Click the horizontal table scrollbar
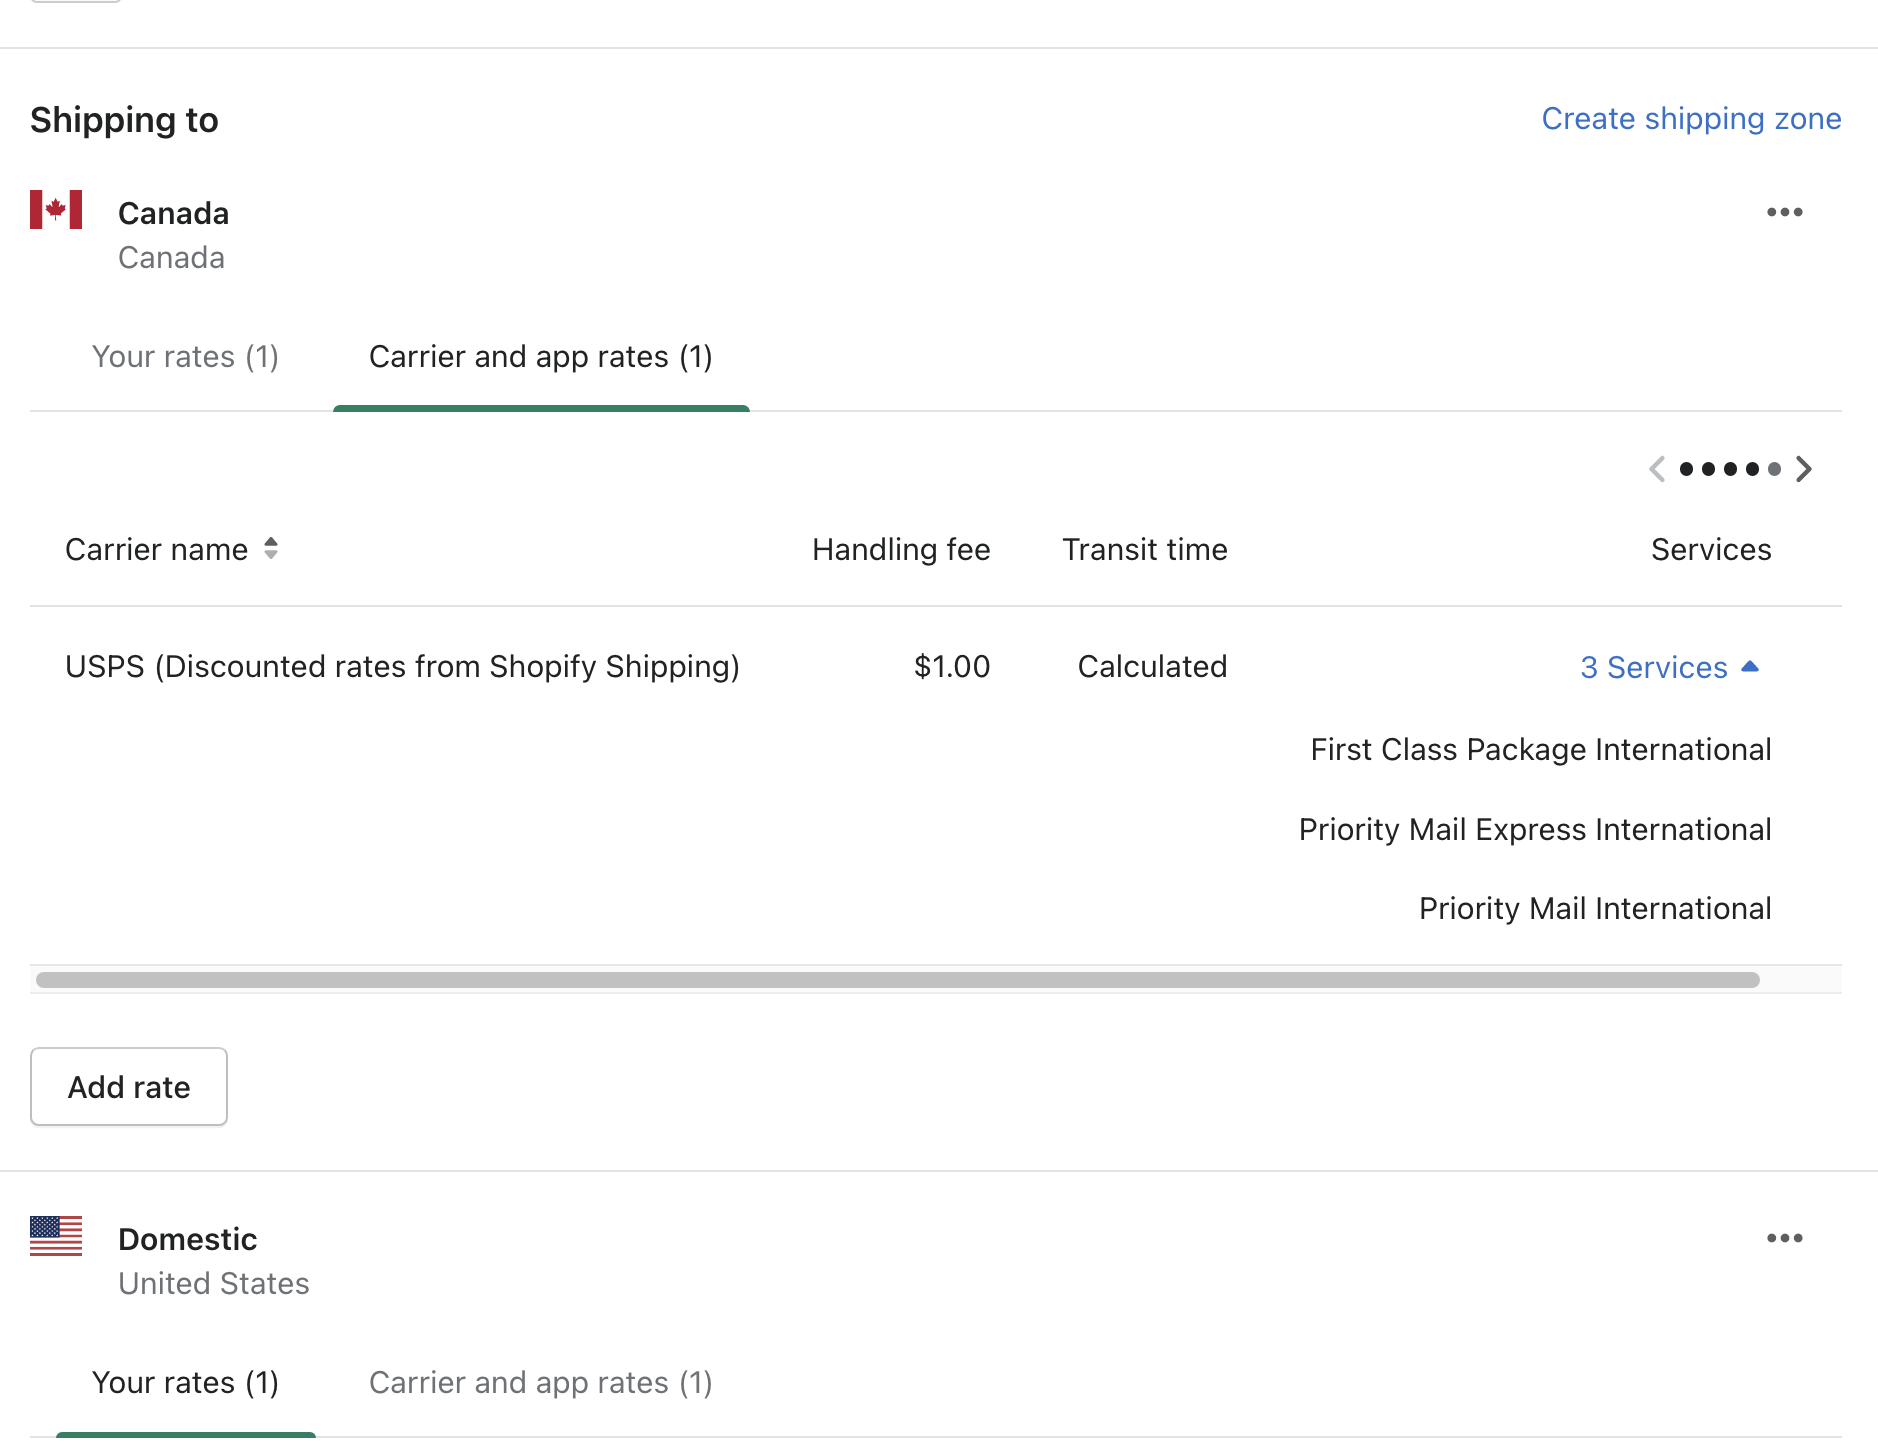 pyautogui.click(x=897, y=980)
